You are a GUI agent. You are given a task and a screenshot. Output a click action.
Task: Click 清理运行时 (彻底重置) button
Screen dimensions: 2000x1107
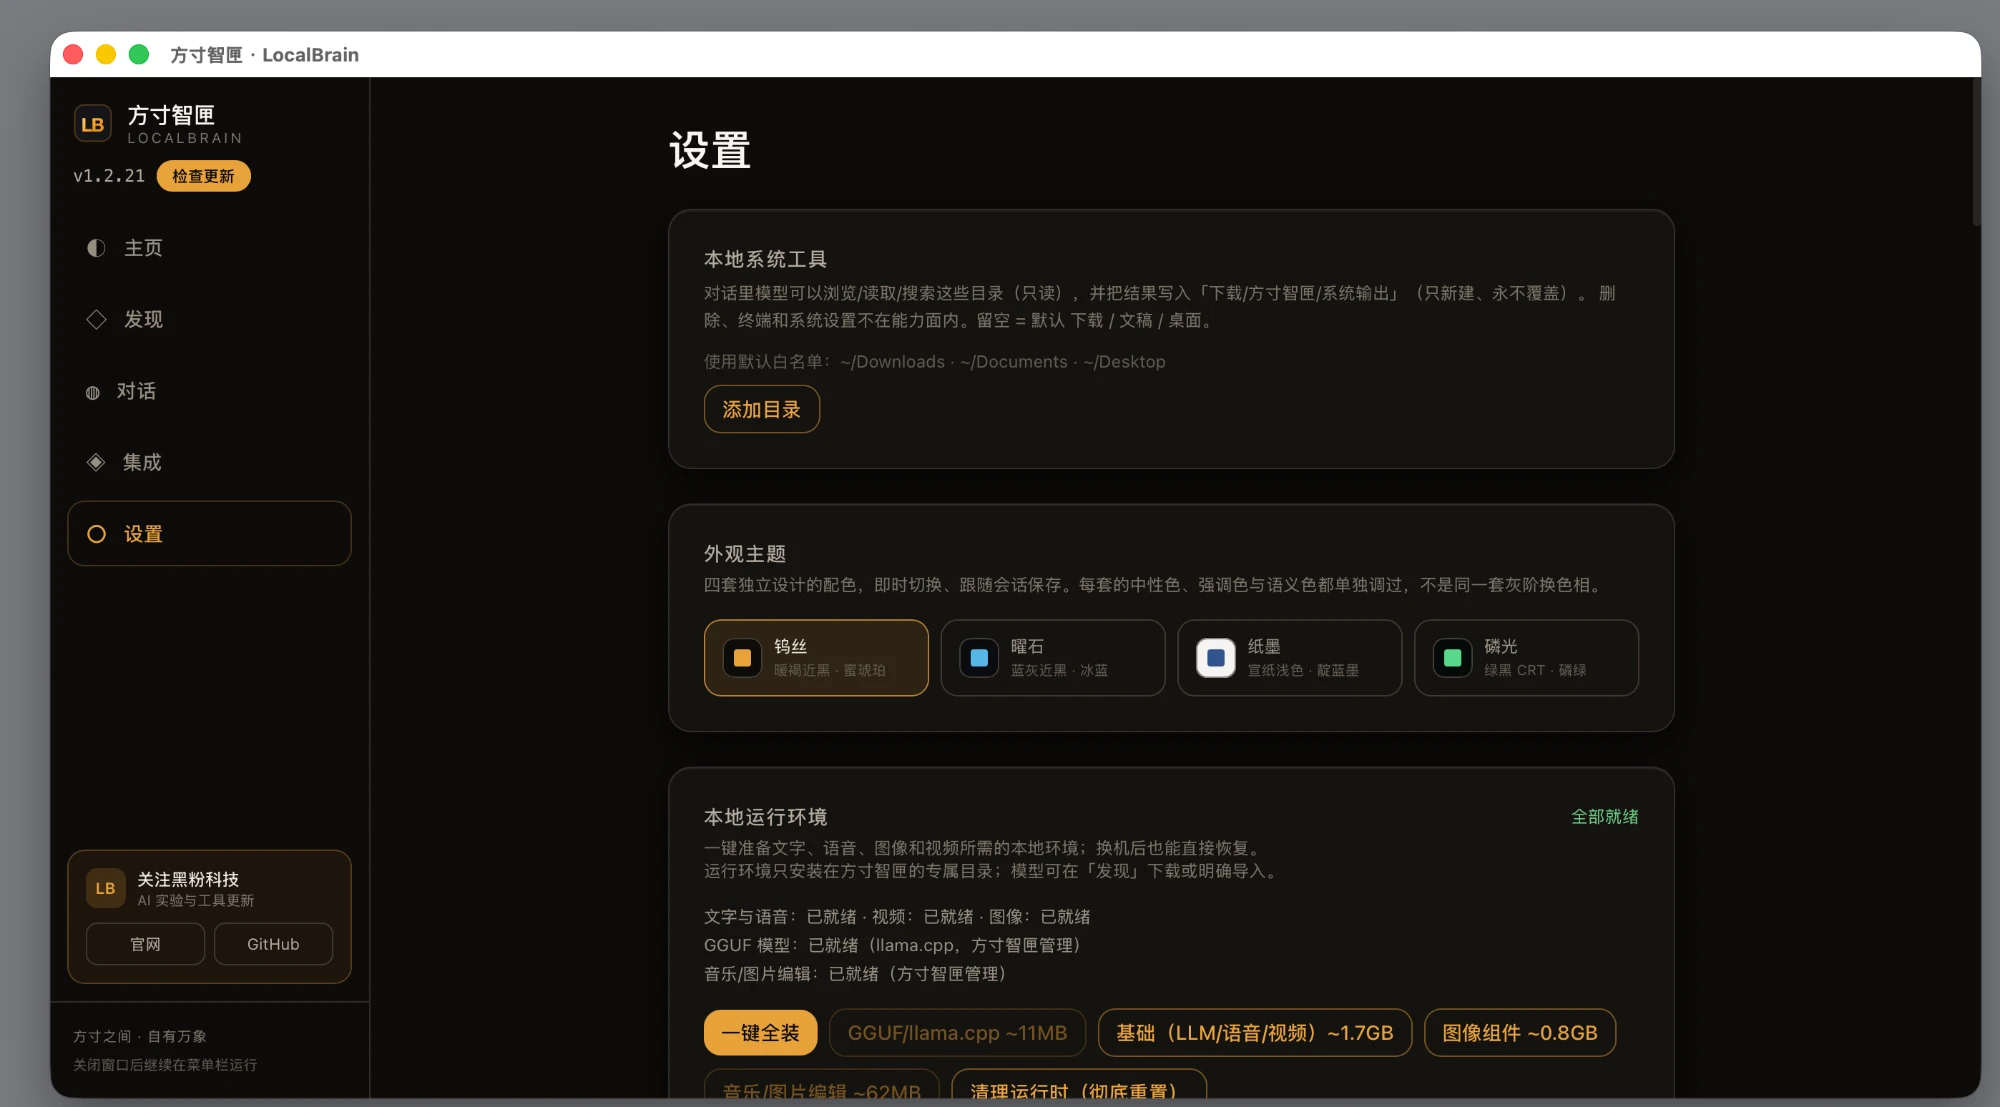1079,1085
